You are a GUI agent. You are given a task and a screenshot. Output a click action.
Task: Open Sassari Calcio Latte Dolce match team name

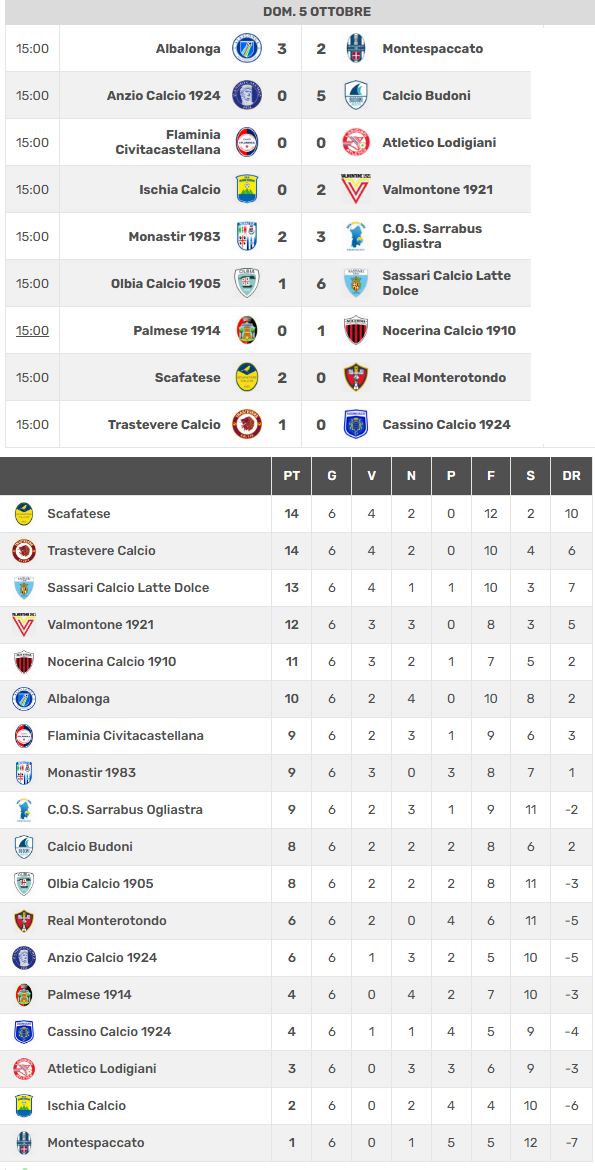coord(446,284)
